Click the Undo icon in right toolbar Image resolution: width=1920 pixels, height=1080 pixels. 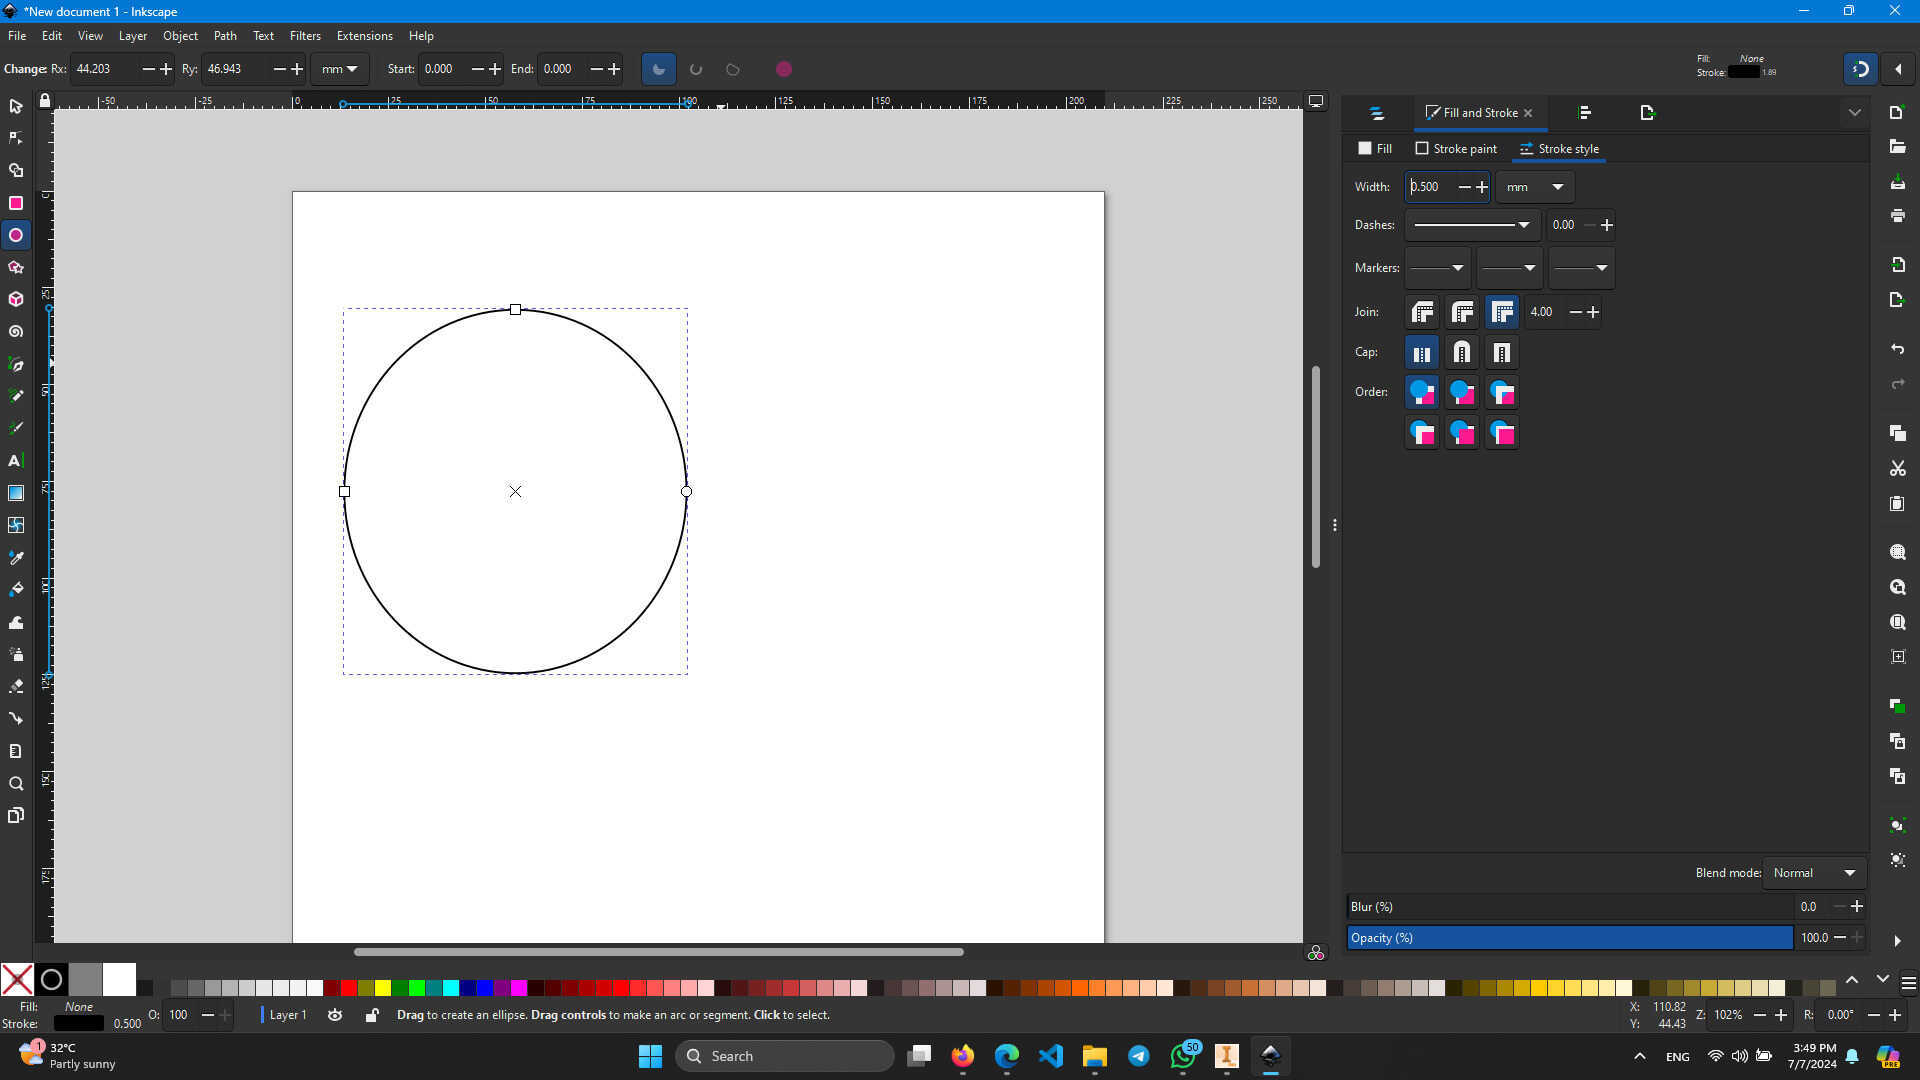click(1897, 349)
